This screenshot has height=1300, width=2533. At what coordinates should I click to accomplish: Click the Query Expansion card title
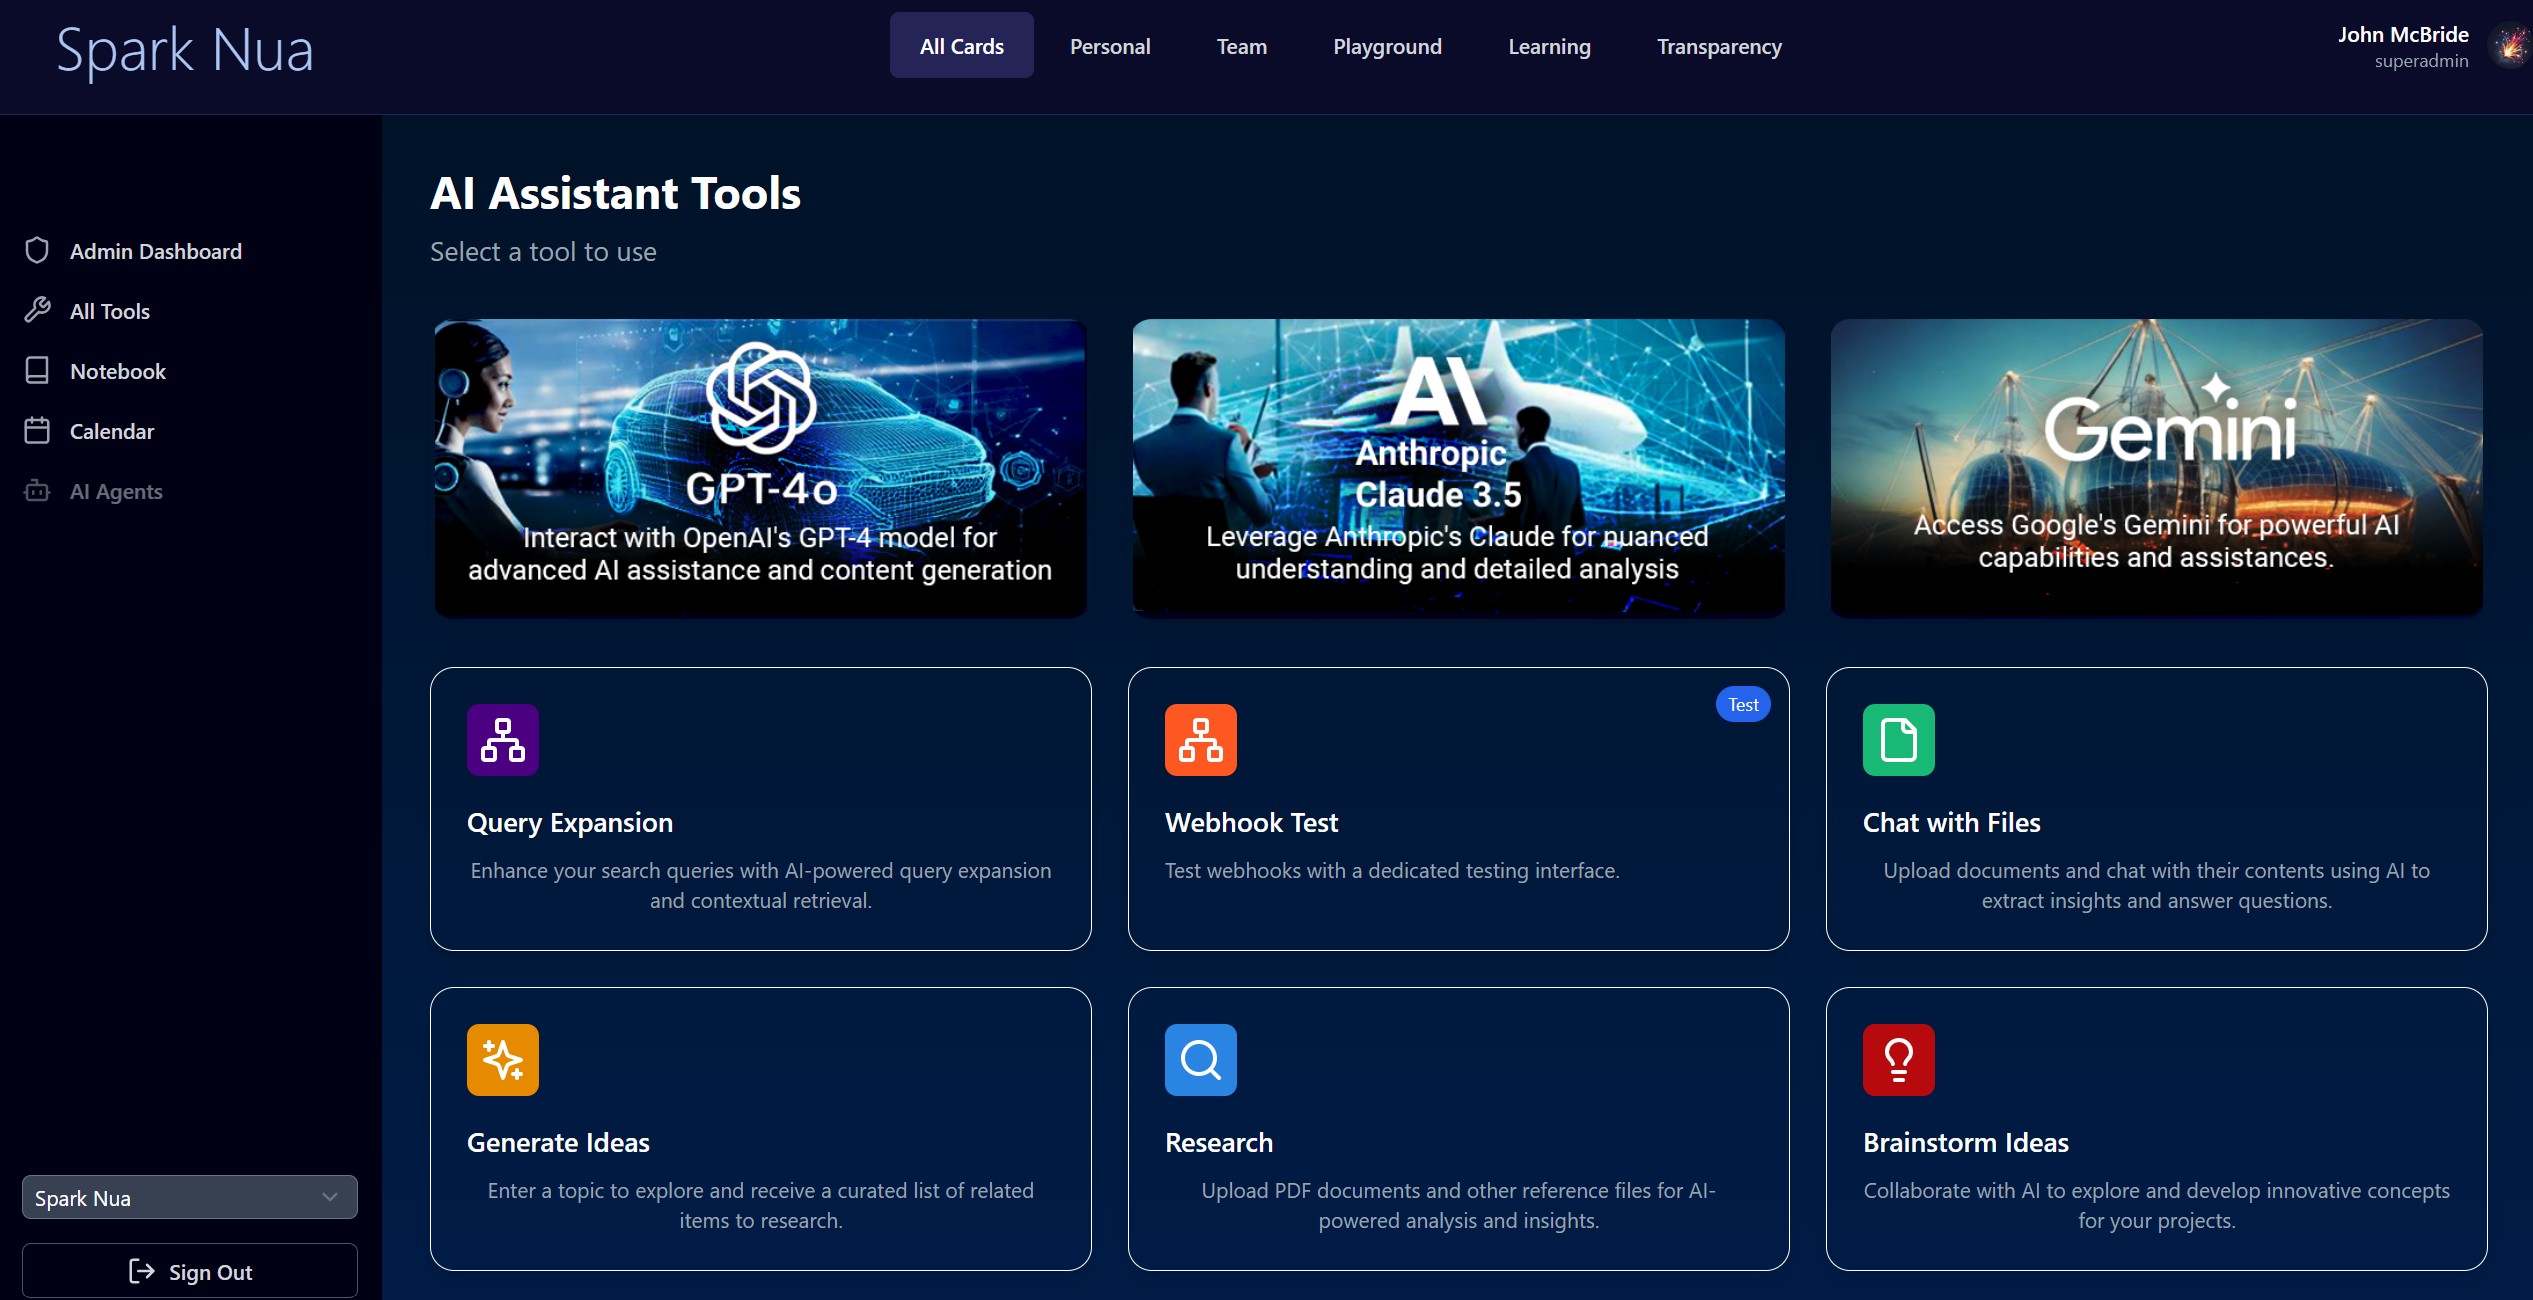coord(570,822)
